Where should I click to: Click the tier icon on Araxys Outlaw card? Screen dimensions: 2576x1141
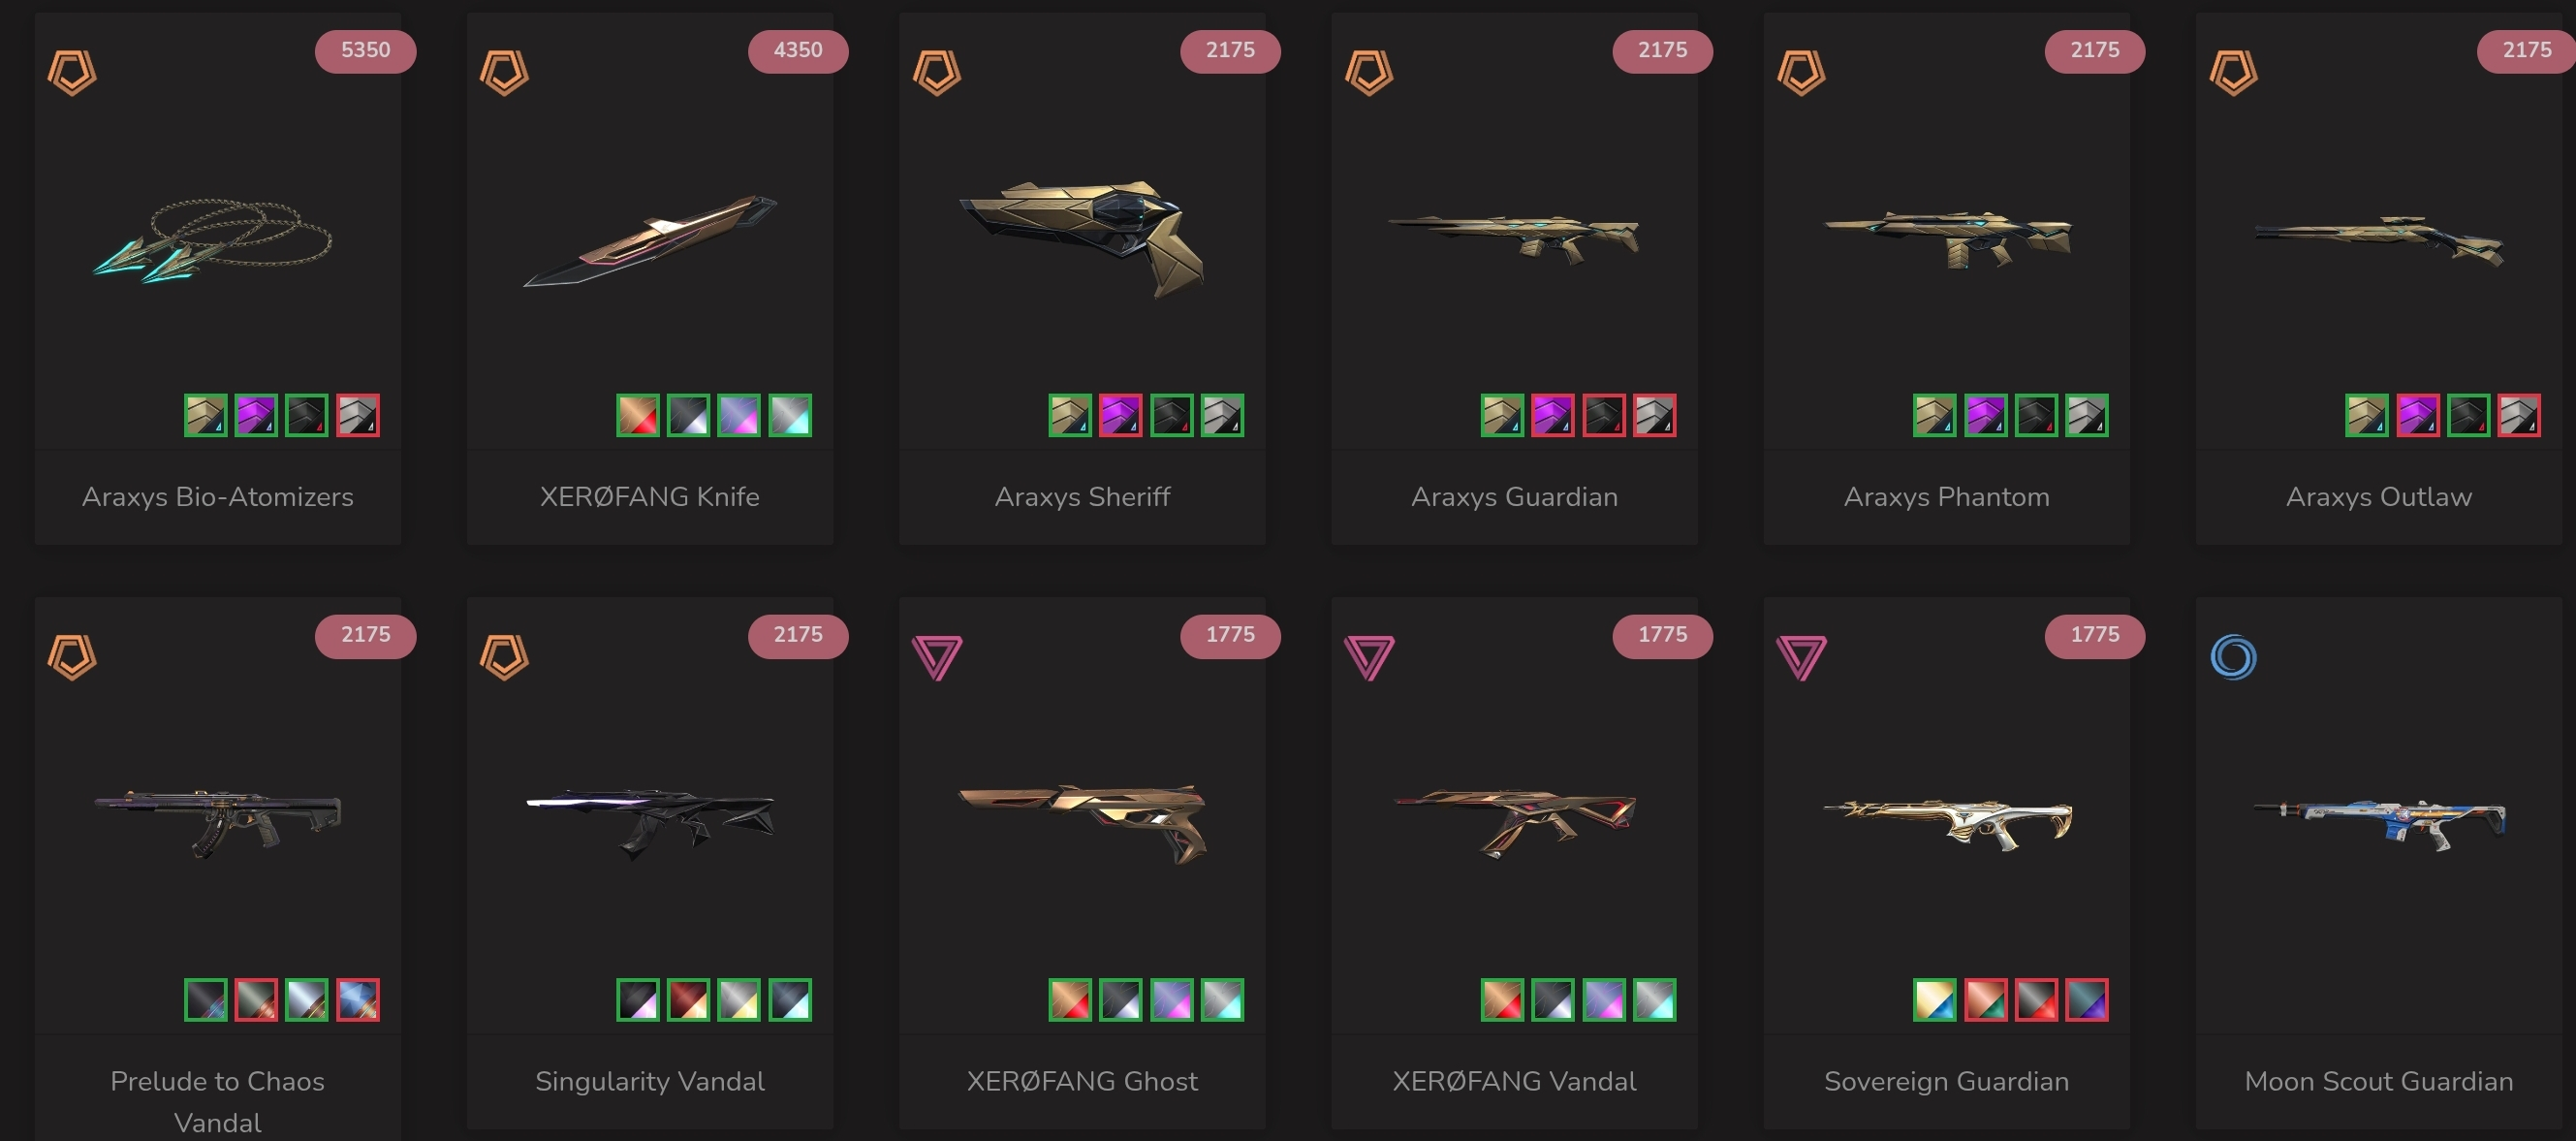coord(2233,72)
